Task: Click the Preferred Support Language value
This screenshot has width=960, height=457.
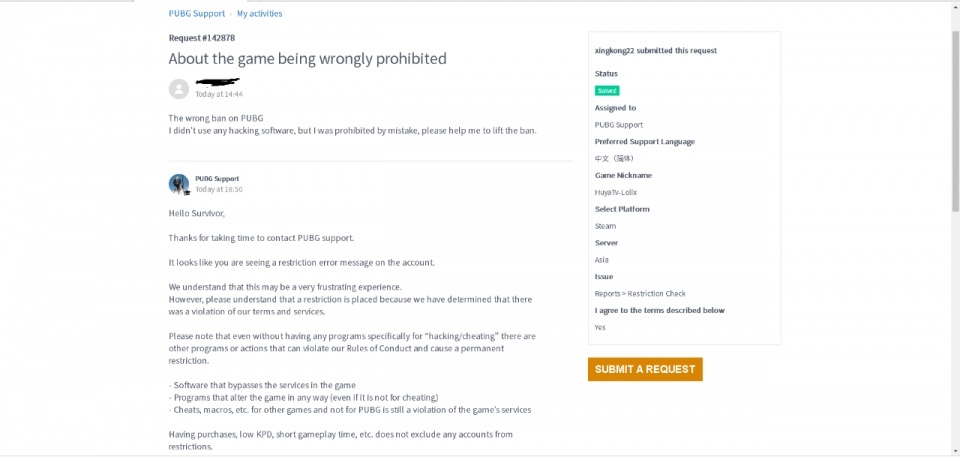Action: click(614, 158)
